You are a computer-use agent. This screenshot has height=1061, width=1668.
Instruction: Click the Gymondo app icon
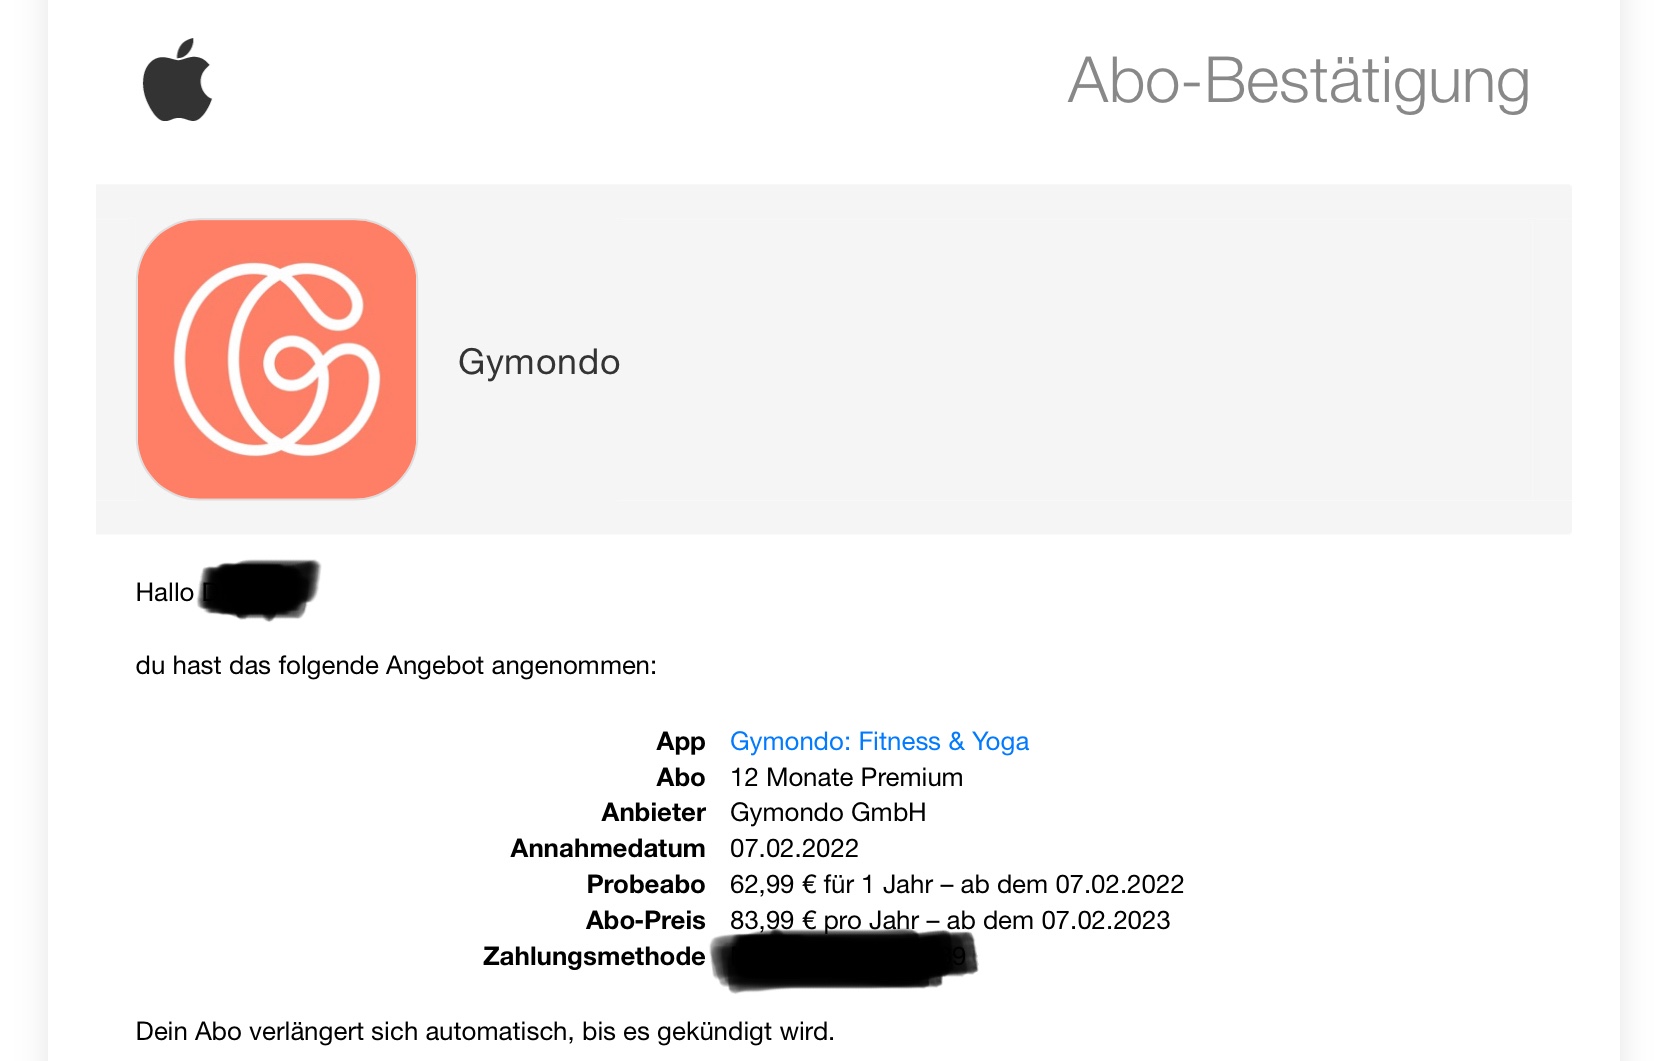[277, 359]
